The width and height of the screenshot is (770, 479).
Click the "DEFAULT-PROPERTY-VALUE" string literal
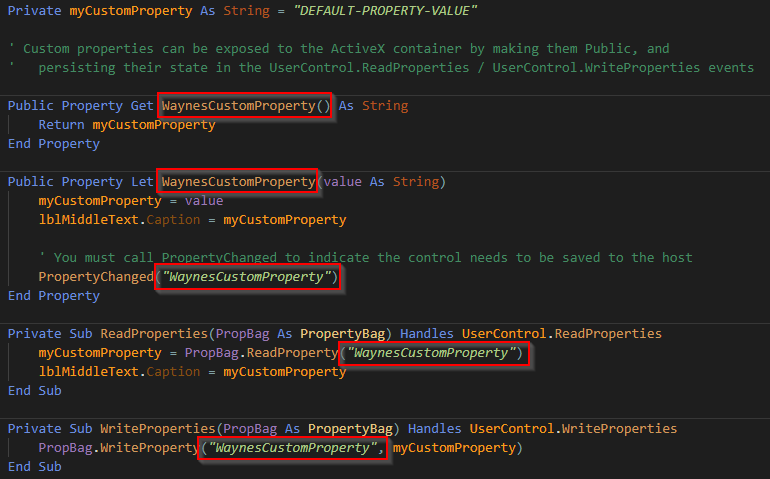tap(385, 11)
